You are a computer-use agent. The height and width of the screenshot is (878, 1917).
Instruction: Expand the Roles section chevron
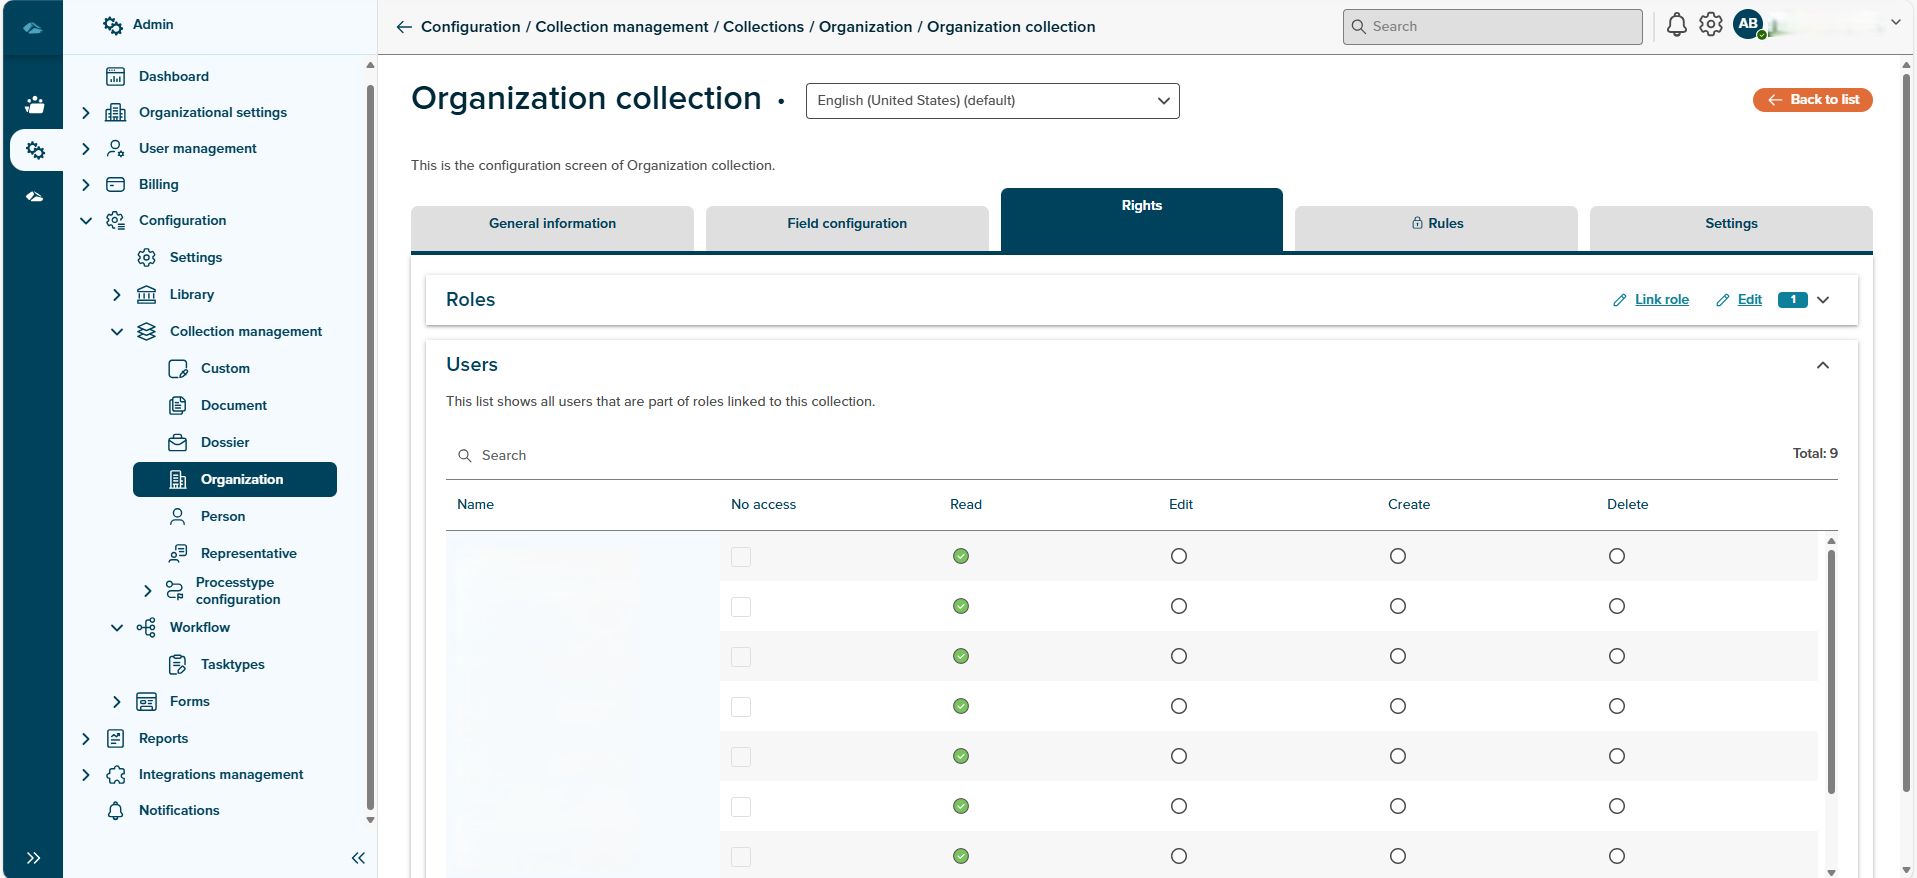(x=1823, y=300)
